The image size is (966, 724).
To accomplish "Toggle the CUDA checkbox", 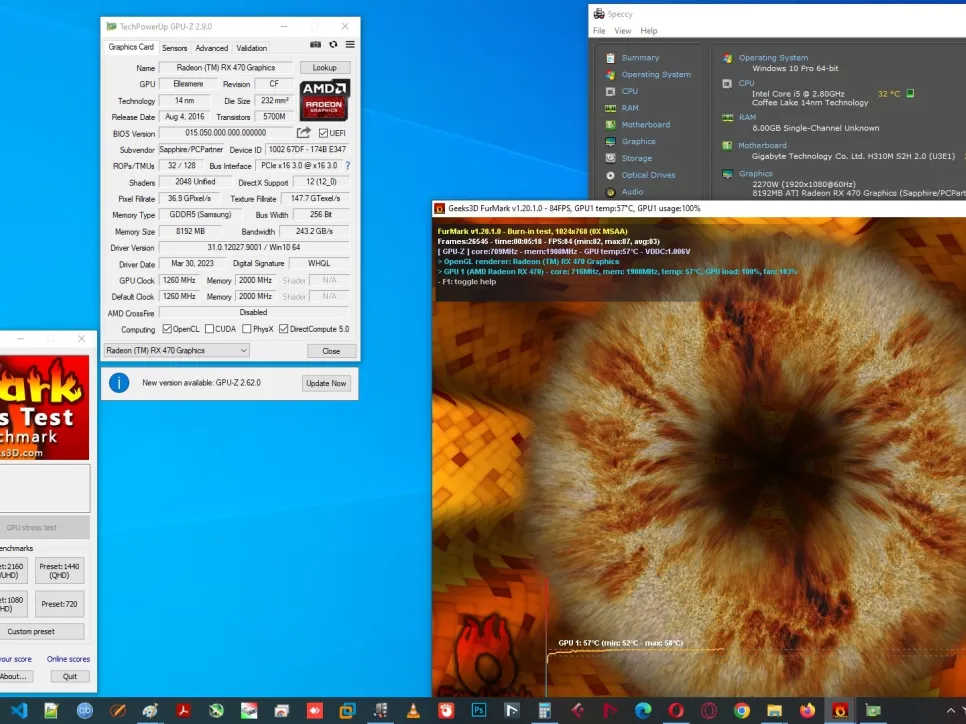I will click(x=209, y=329).
